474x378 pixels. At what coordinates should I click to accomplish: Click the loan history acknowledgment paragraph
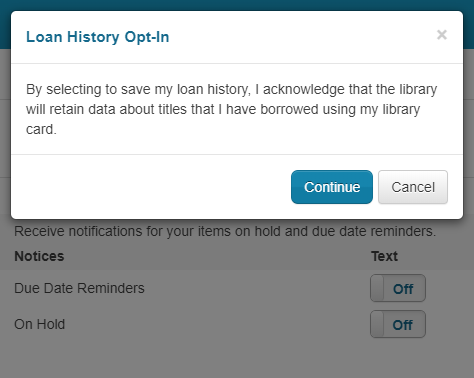(232, 109)
